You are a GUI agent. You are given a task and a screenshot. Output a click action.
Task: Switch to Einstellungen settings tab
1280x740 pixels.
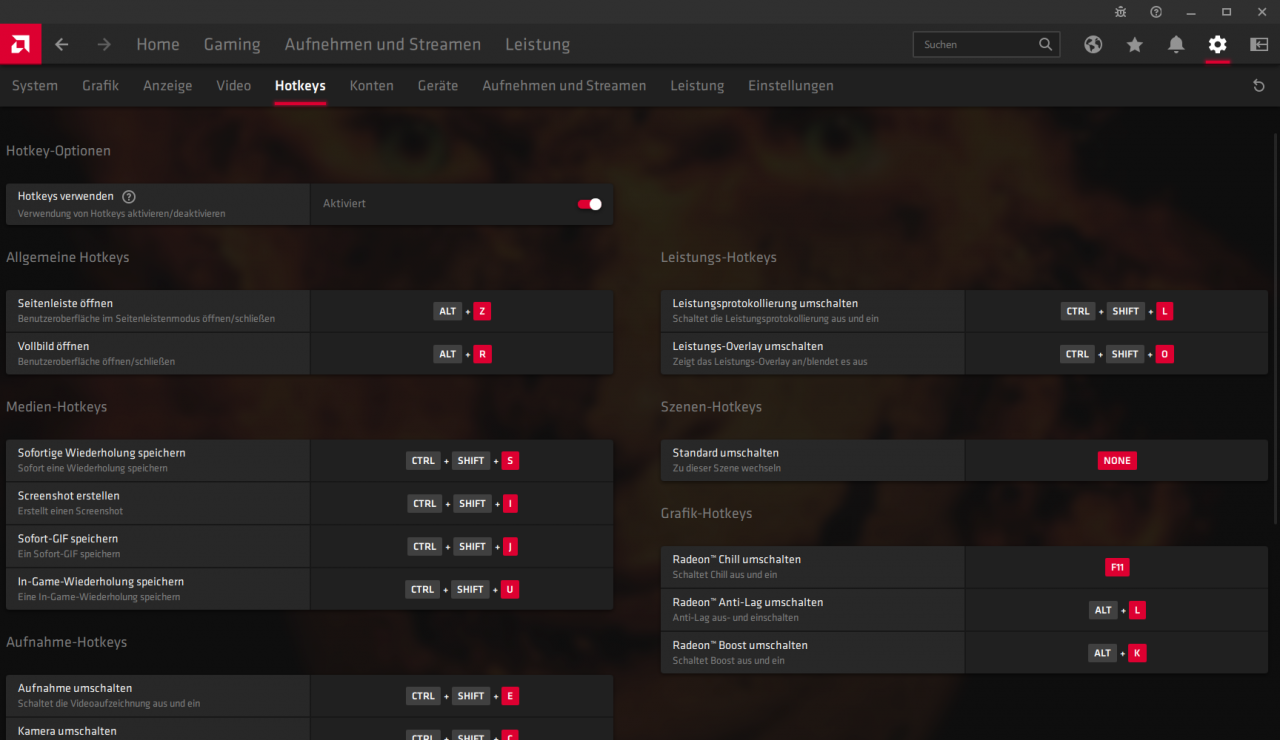point(791,86)
